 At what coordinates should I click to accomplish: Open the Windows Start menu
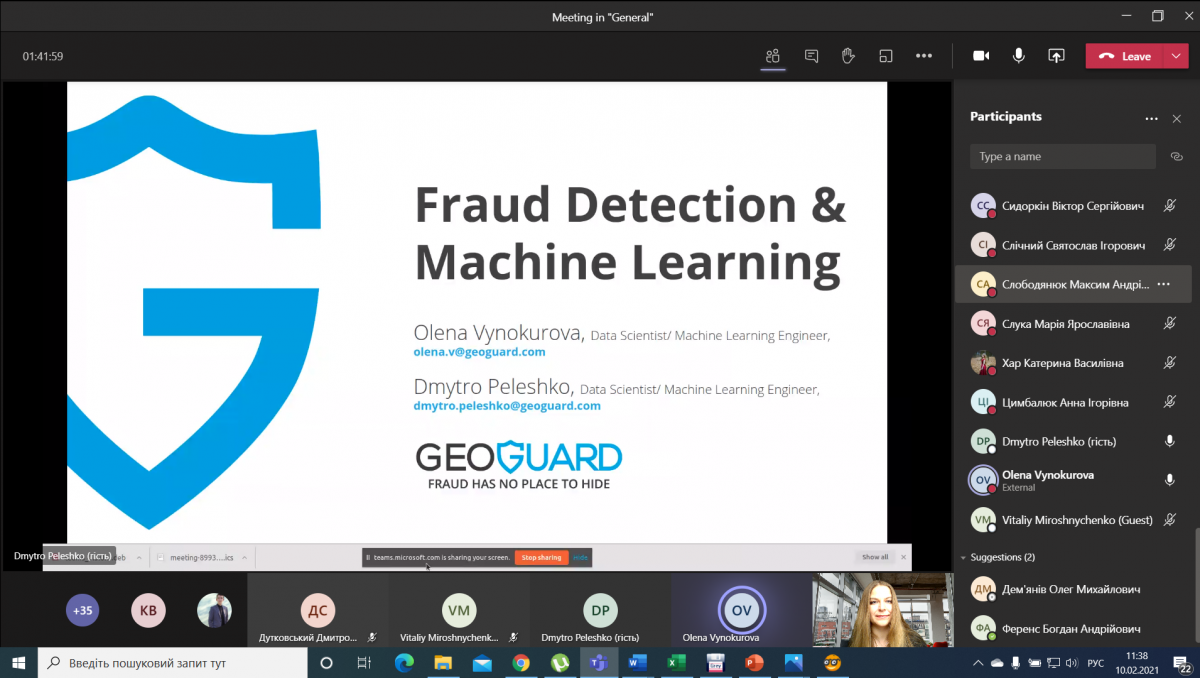(x=18, y=662)
